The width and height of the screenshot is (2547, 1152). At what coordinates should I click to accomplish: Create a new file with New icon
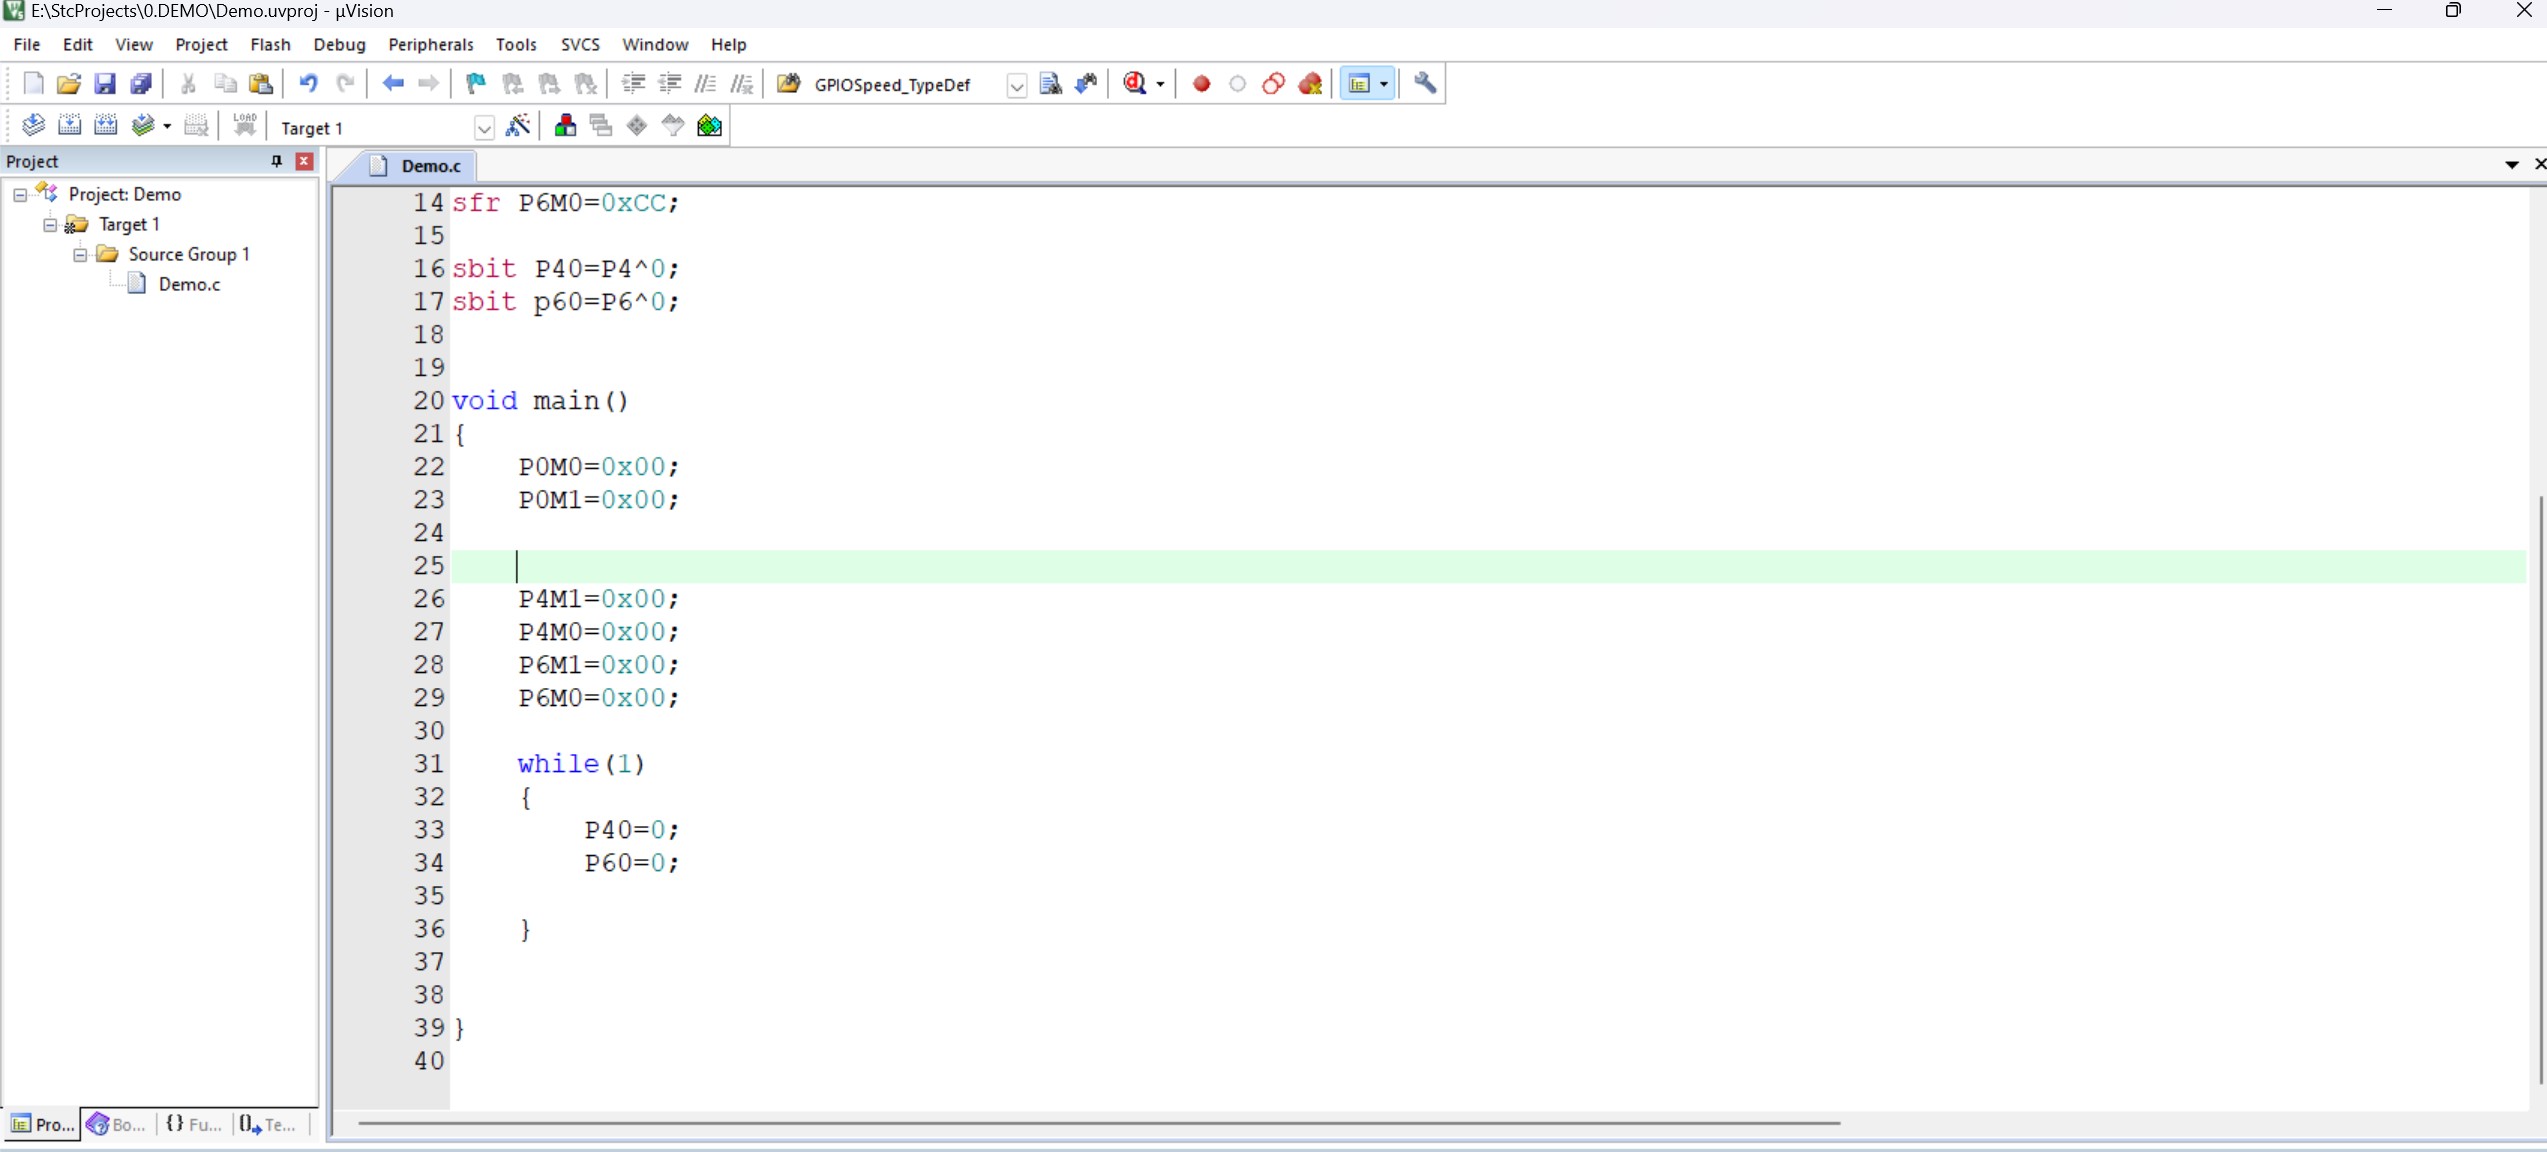[33, 84]
